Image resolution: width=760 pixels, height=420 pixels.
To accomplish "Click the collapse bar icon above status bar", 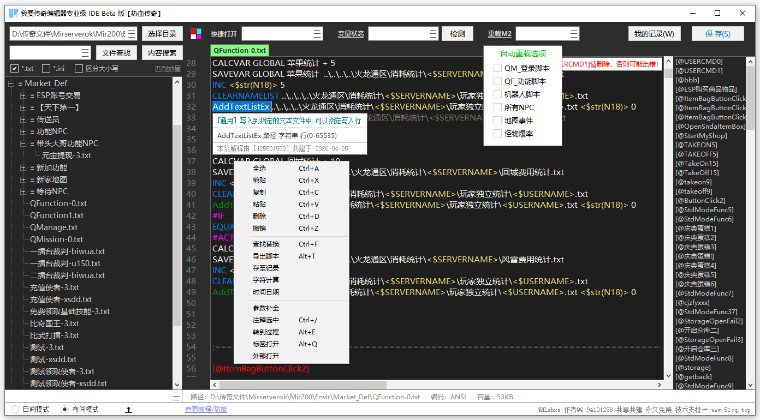I will click(176, 397).
